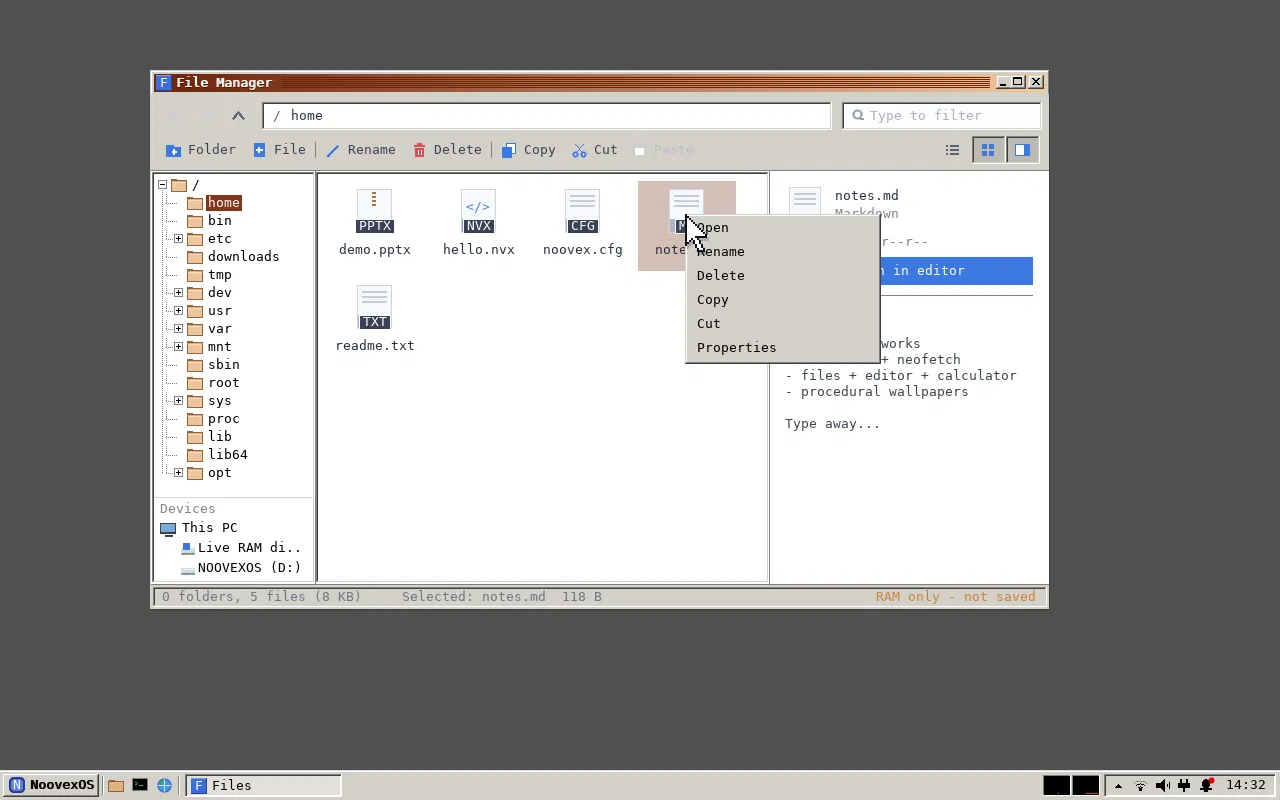The image size is (1280, 800).
Task: Expand the usr folder in the tree
Action: (178, 311)
